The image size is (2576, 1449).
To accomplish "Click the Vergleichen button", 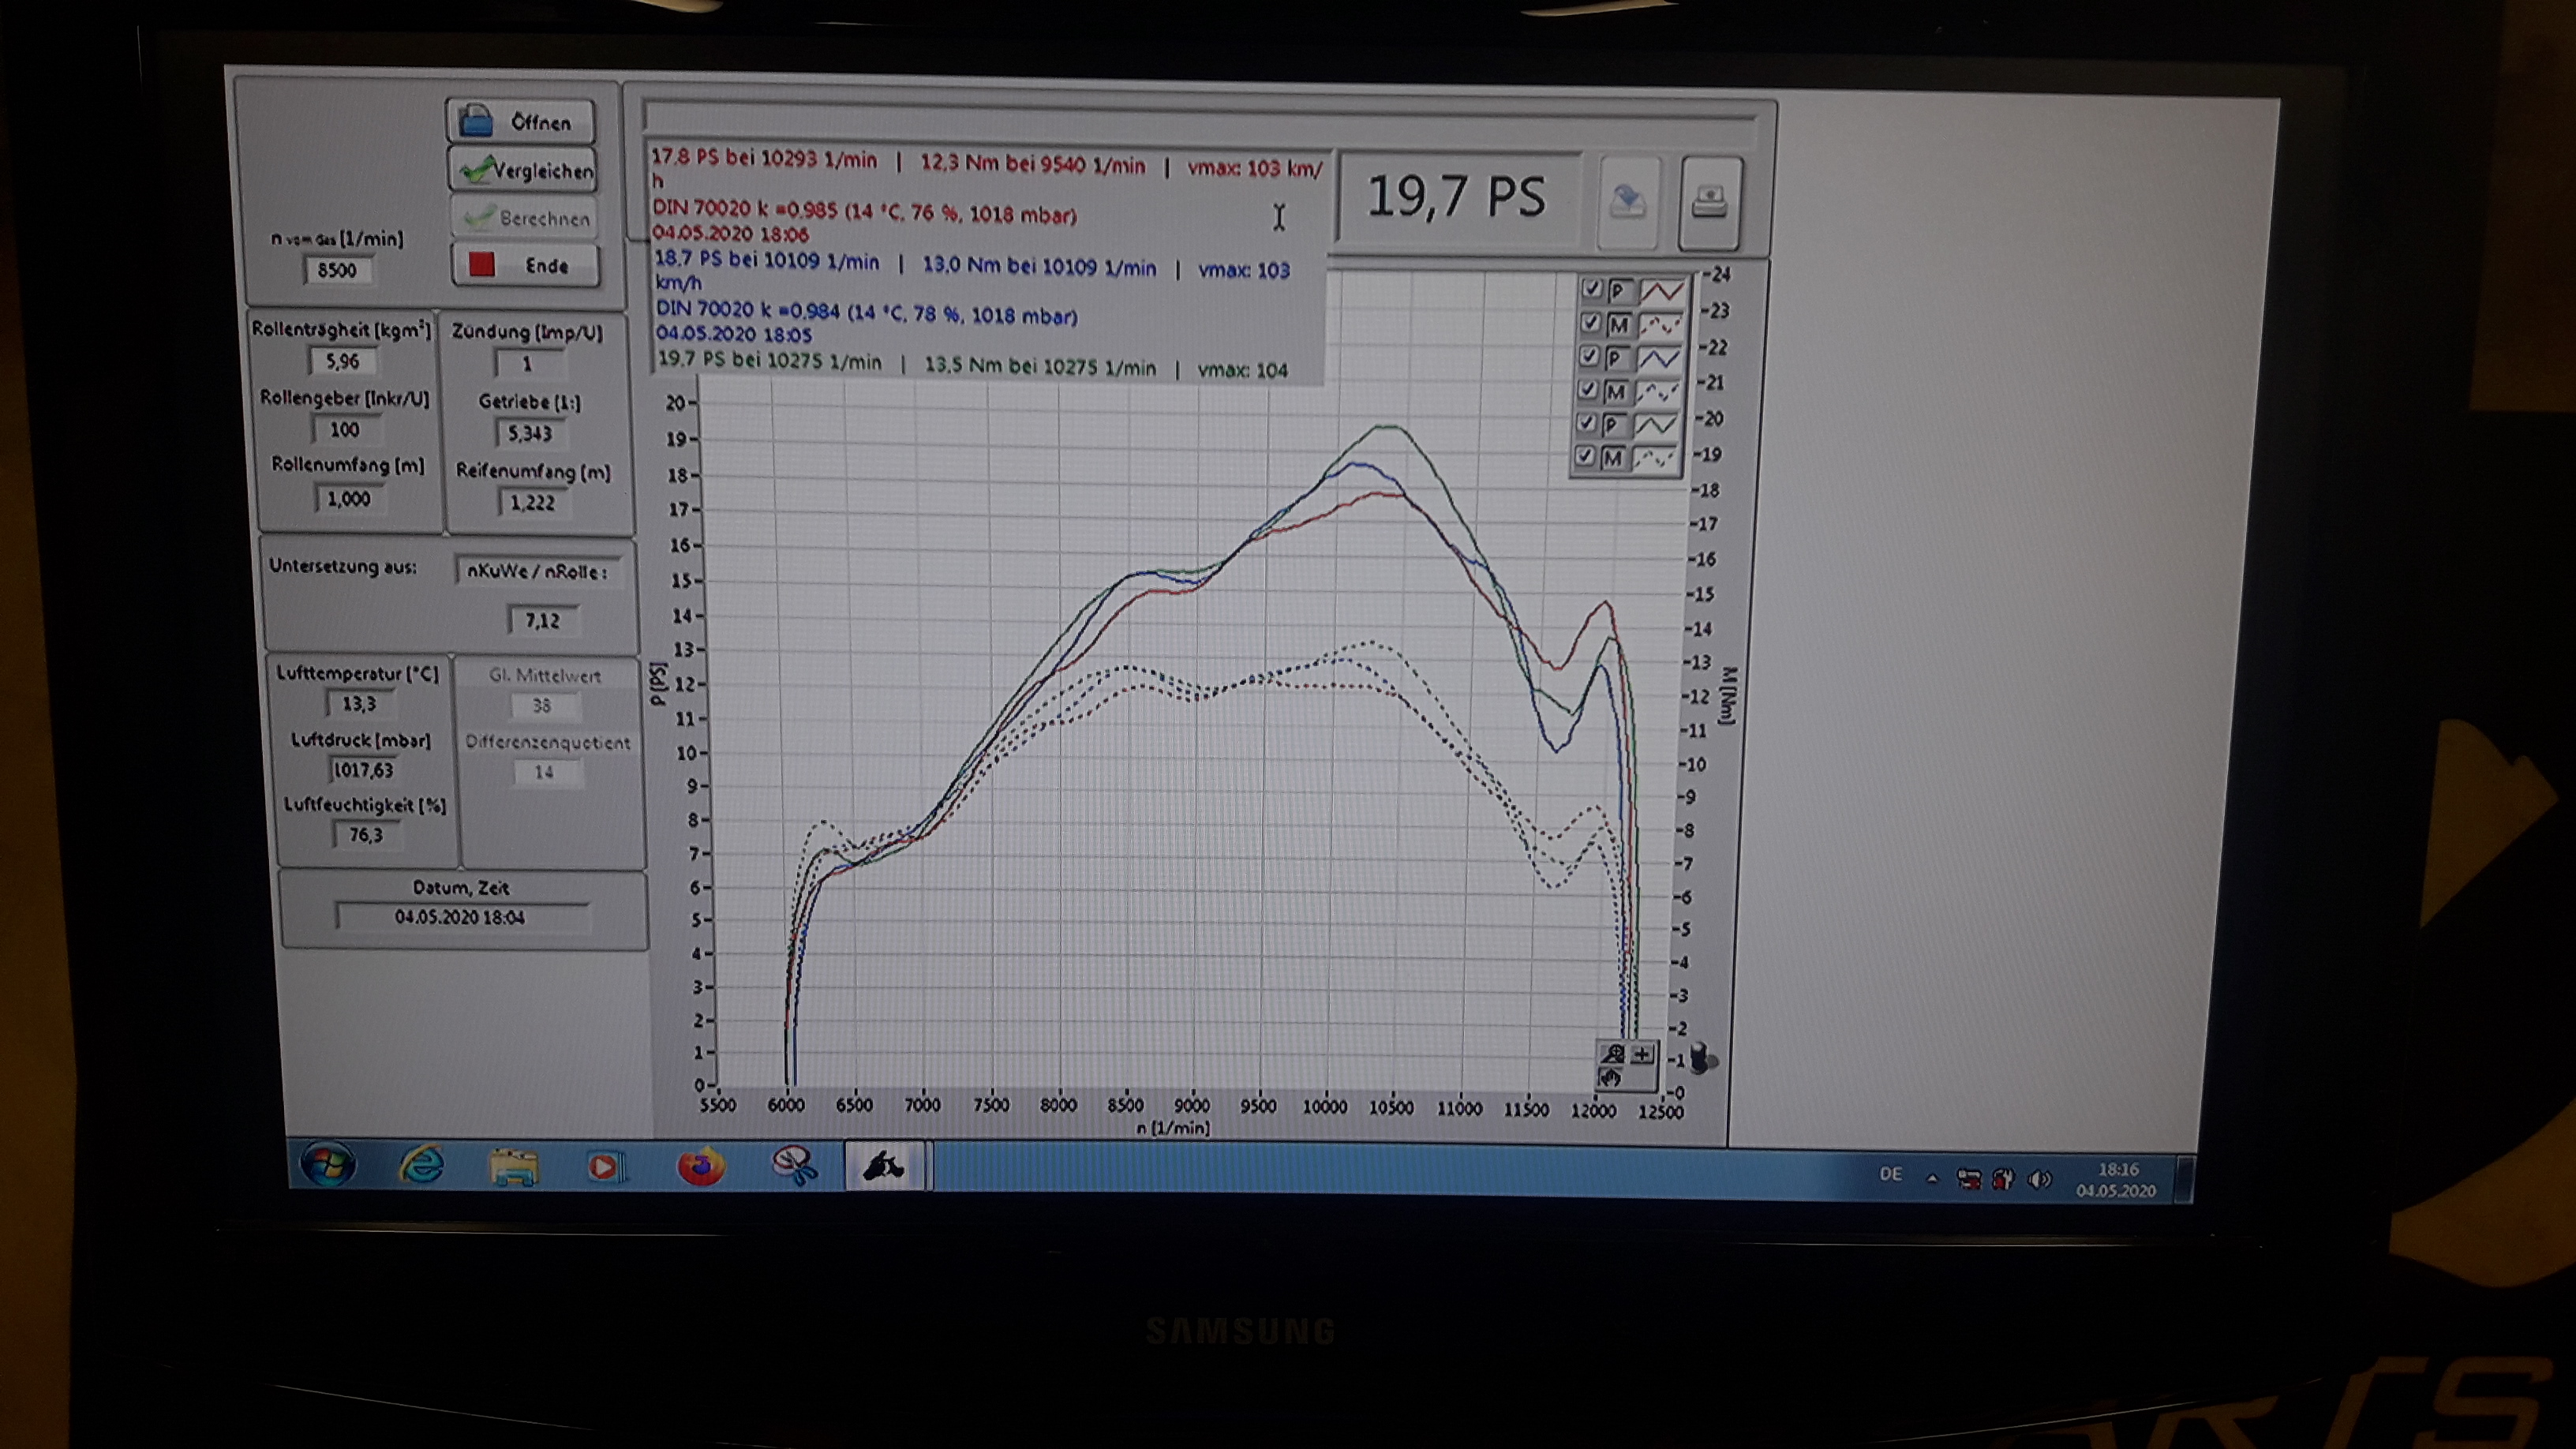I will [523, 170].
